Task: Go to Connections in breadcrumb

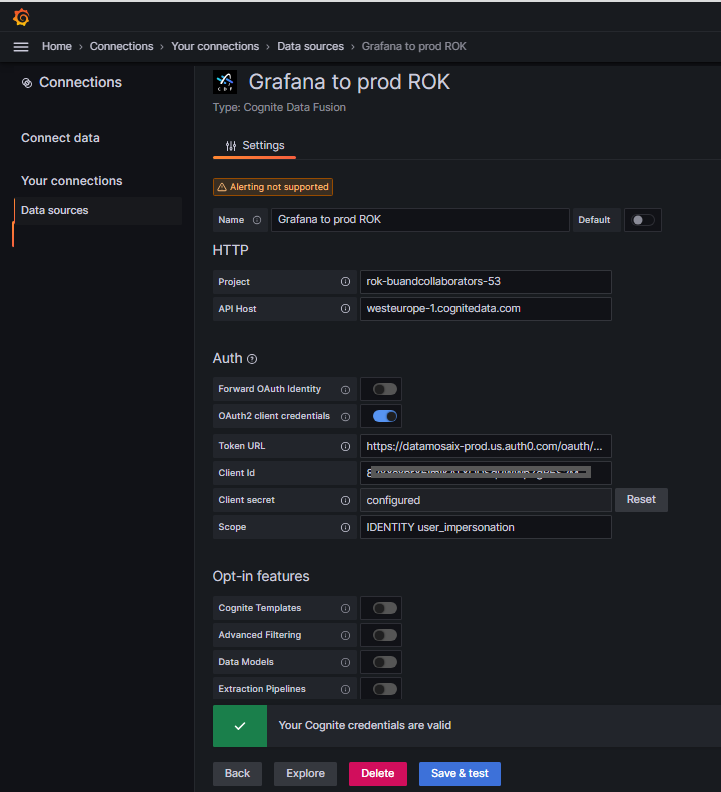Action: (121, 47)
